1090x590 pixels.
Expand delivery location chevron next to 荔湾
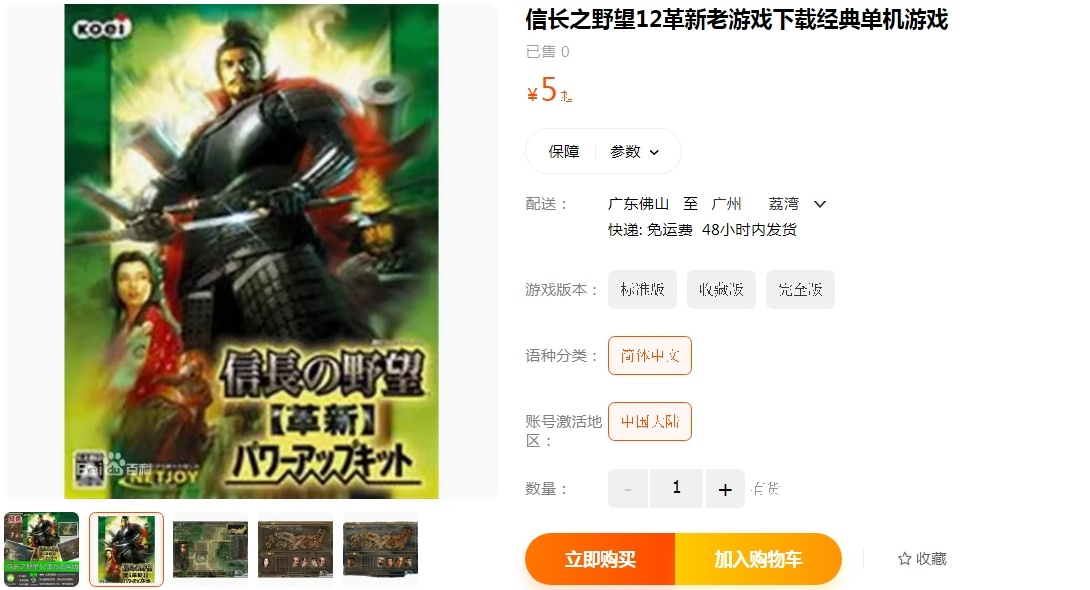tap(820, 204)
